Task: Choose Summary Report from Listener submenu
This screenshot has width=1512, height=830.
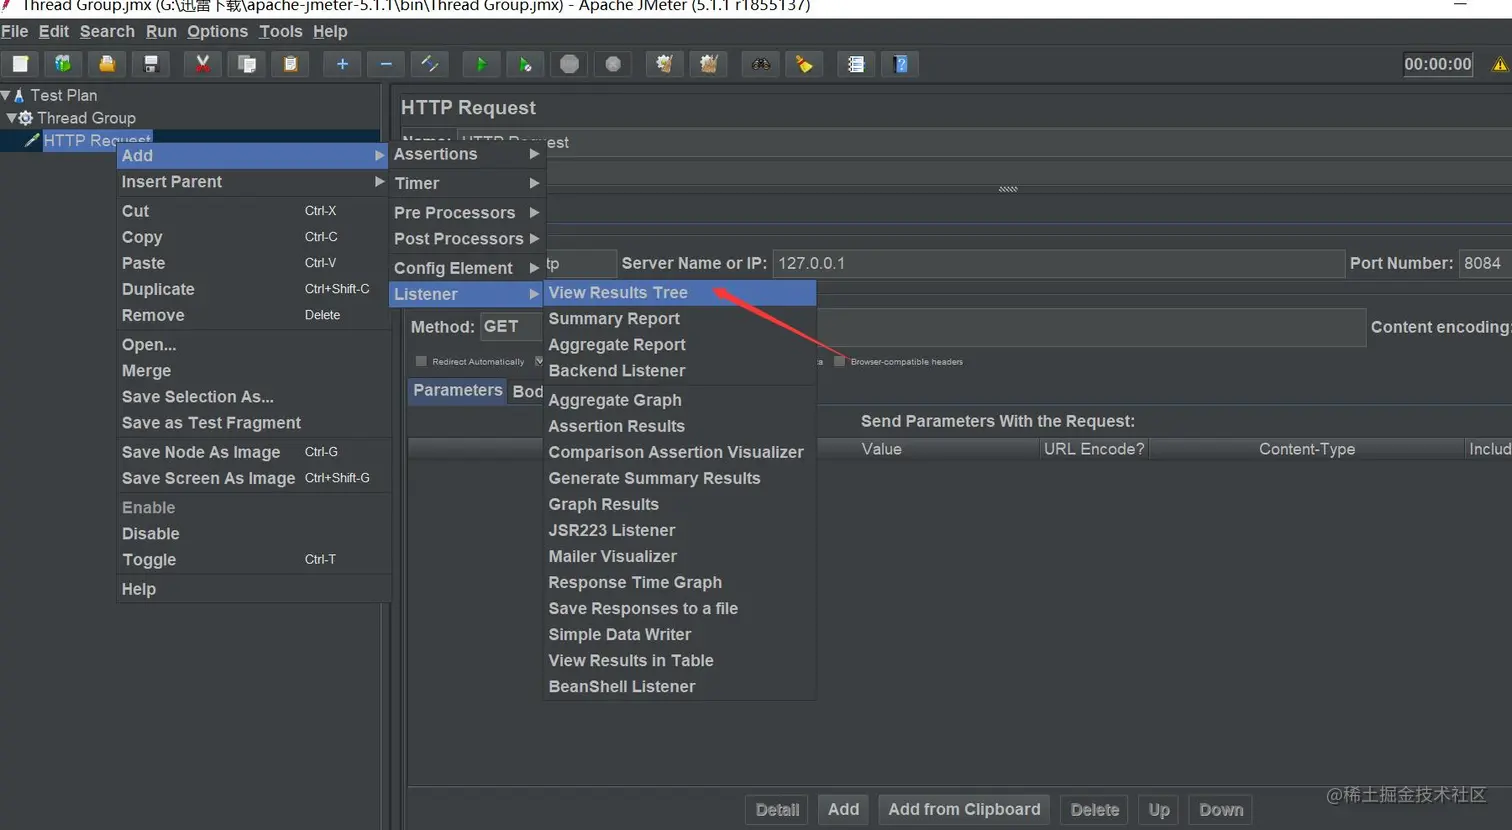Action: pos(680,319)
